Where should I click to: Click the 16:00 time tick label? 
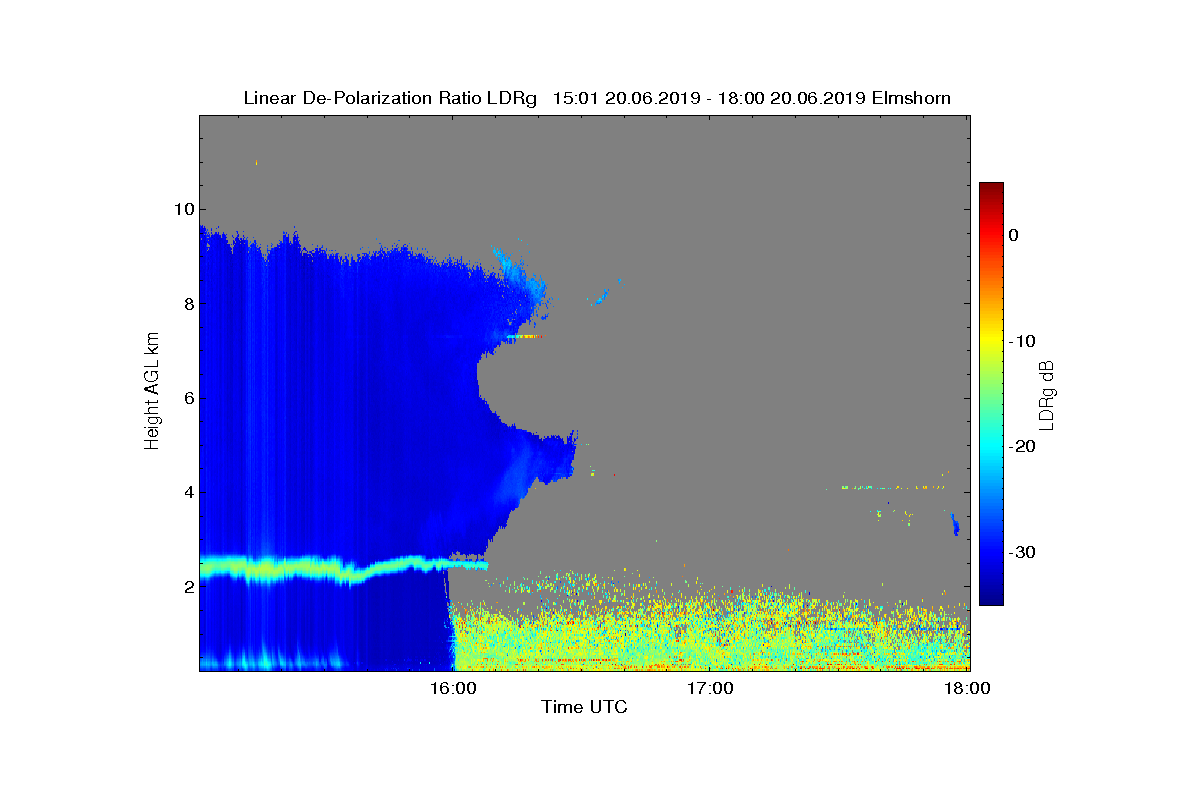(x=452, y=688)
